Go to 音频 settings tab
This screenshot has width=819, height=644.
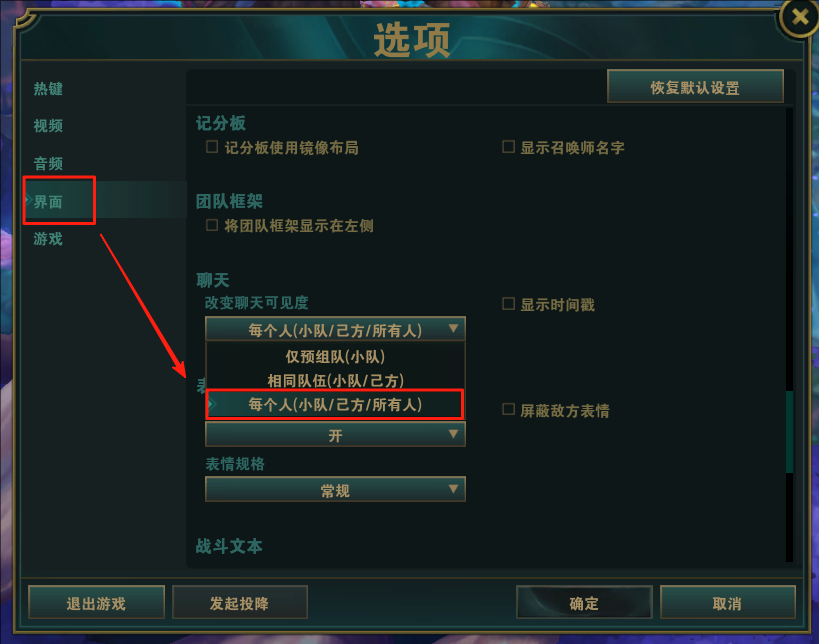(48, 163)
